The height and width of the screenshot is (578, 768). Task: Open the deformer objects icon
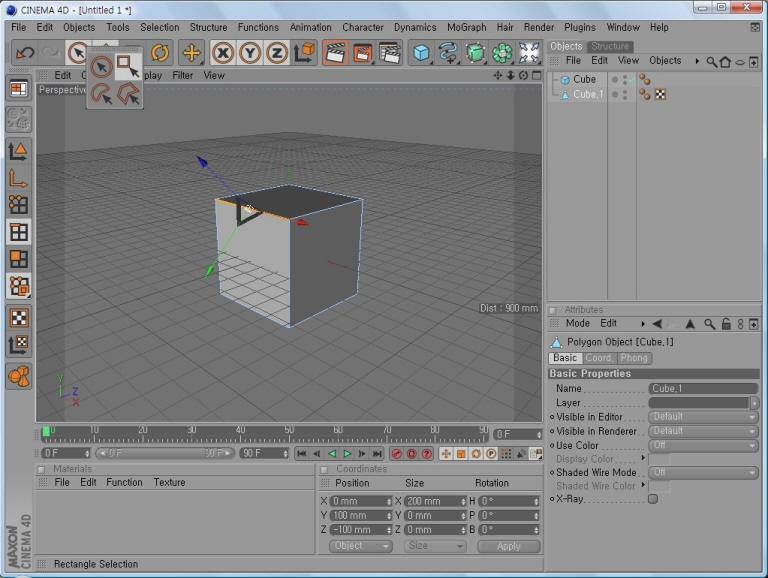pyautogui.click(x=529, y=52)
